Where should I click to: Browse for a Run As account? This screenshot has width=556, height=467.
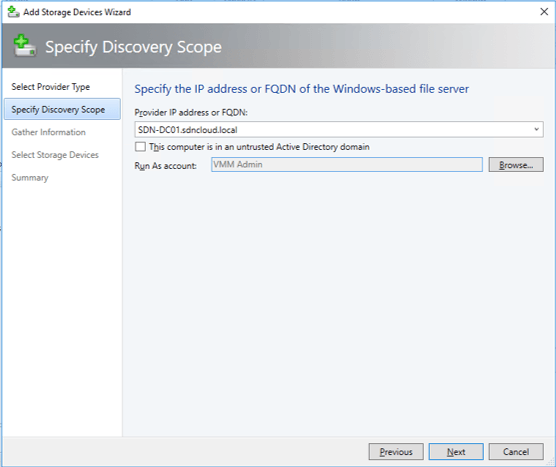tap(516, 165)
